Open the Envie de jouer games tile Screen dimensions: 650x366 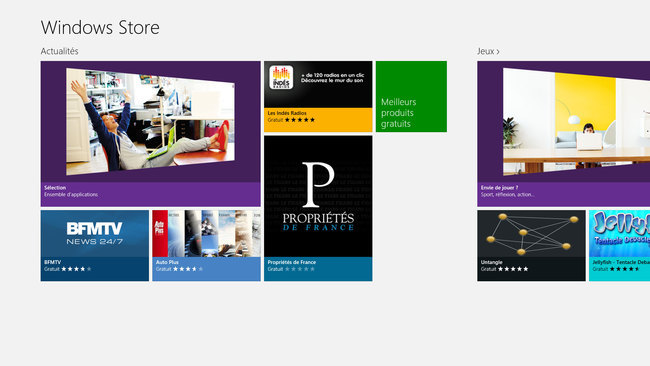[563, 133]
